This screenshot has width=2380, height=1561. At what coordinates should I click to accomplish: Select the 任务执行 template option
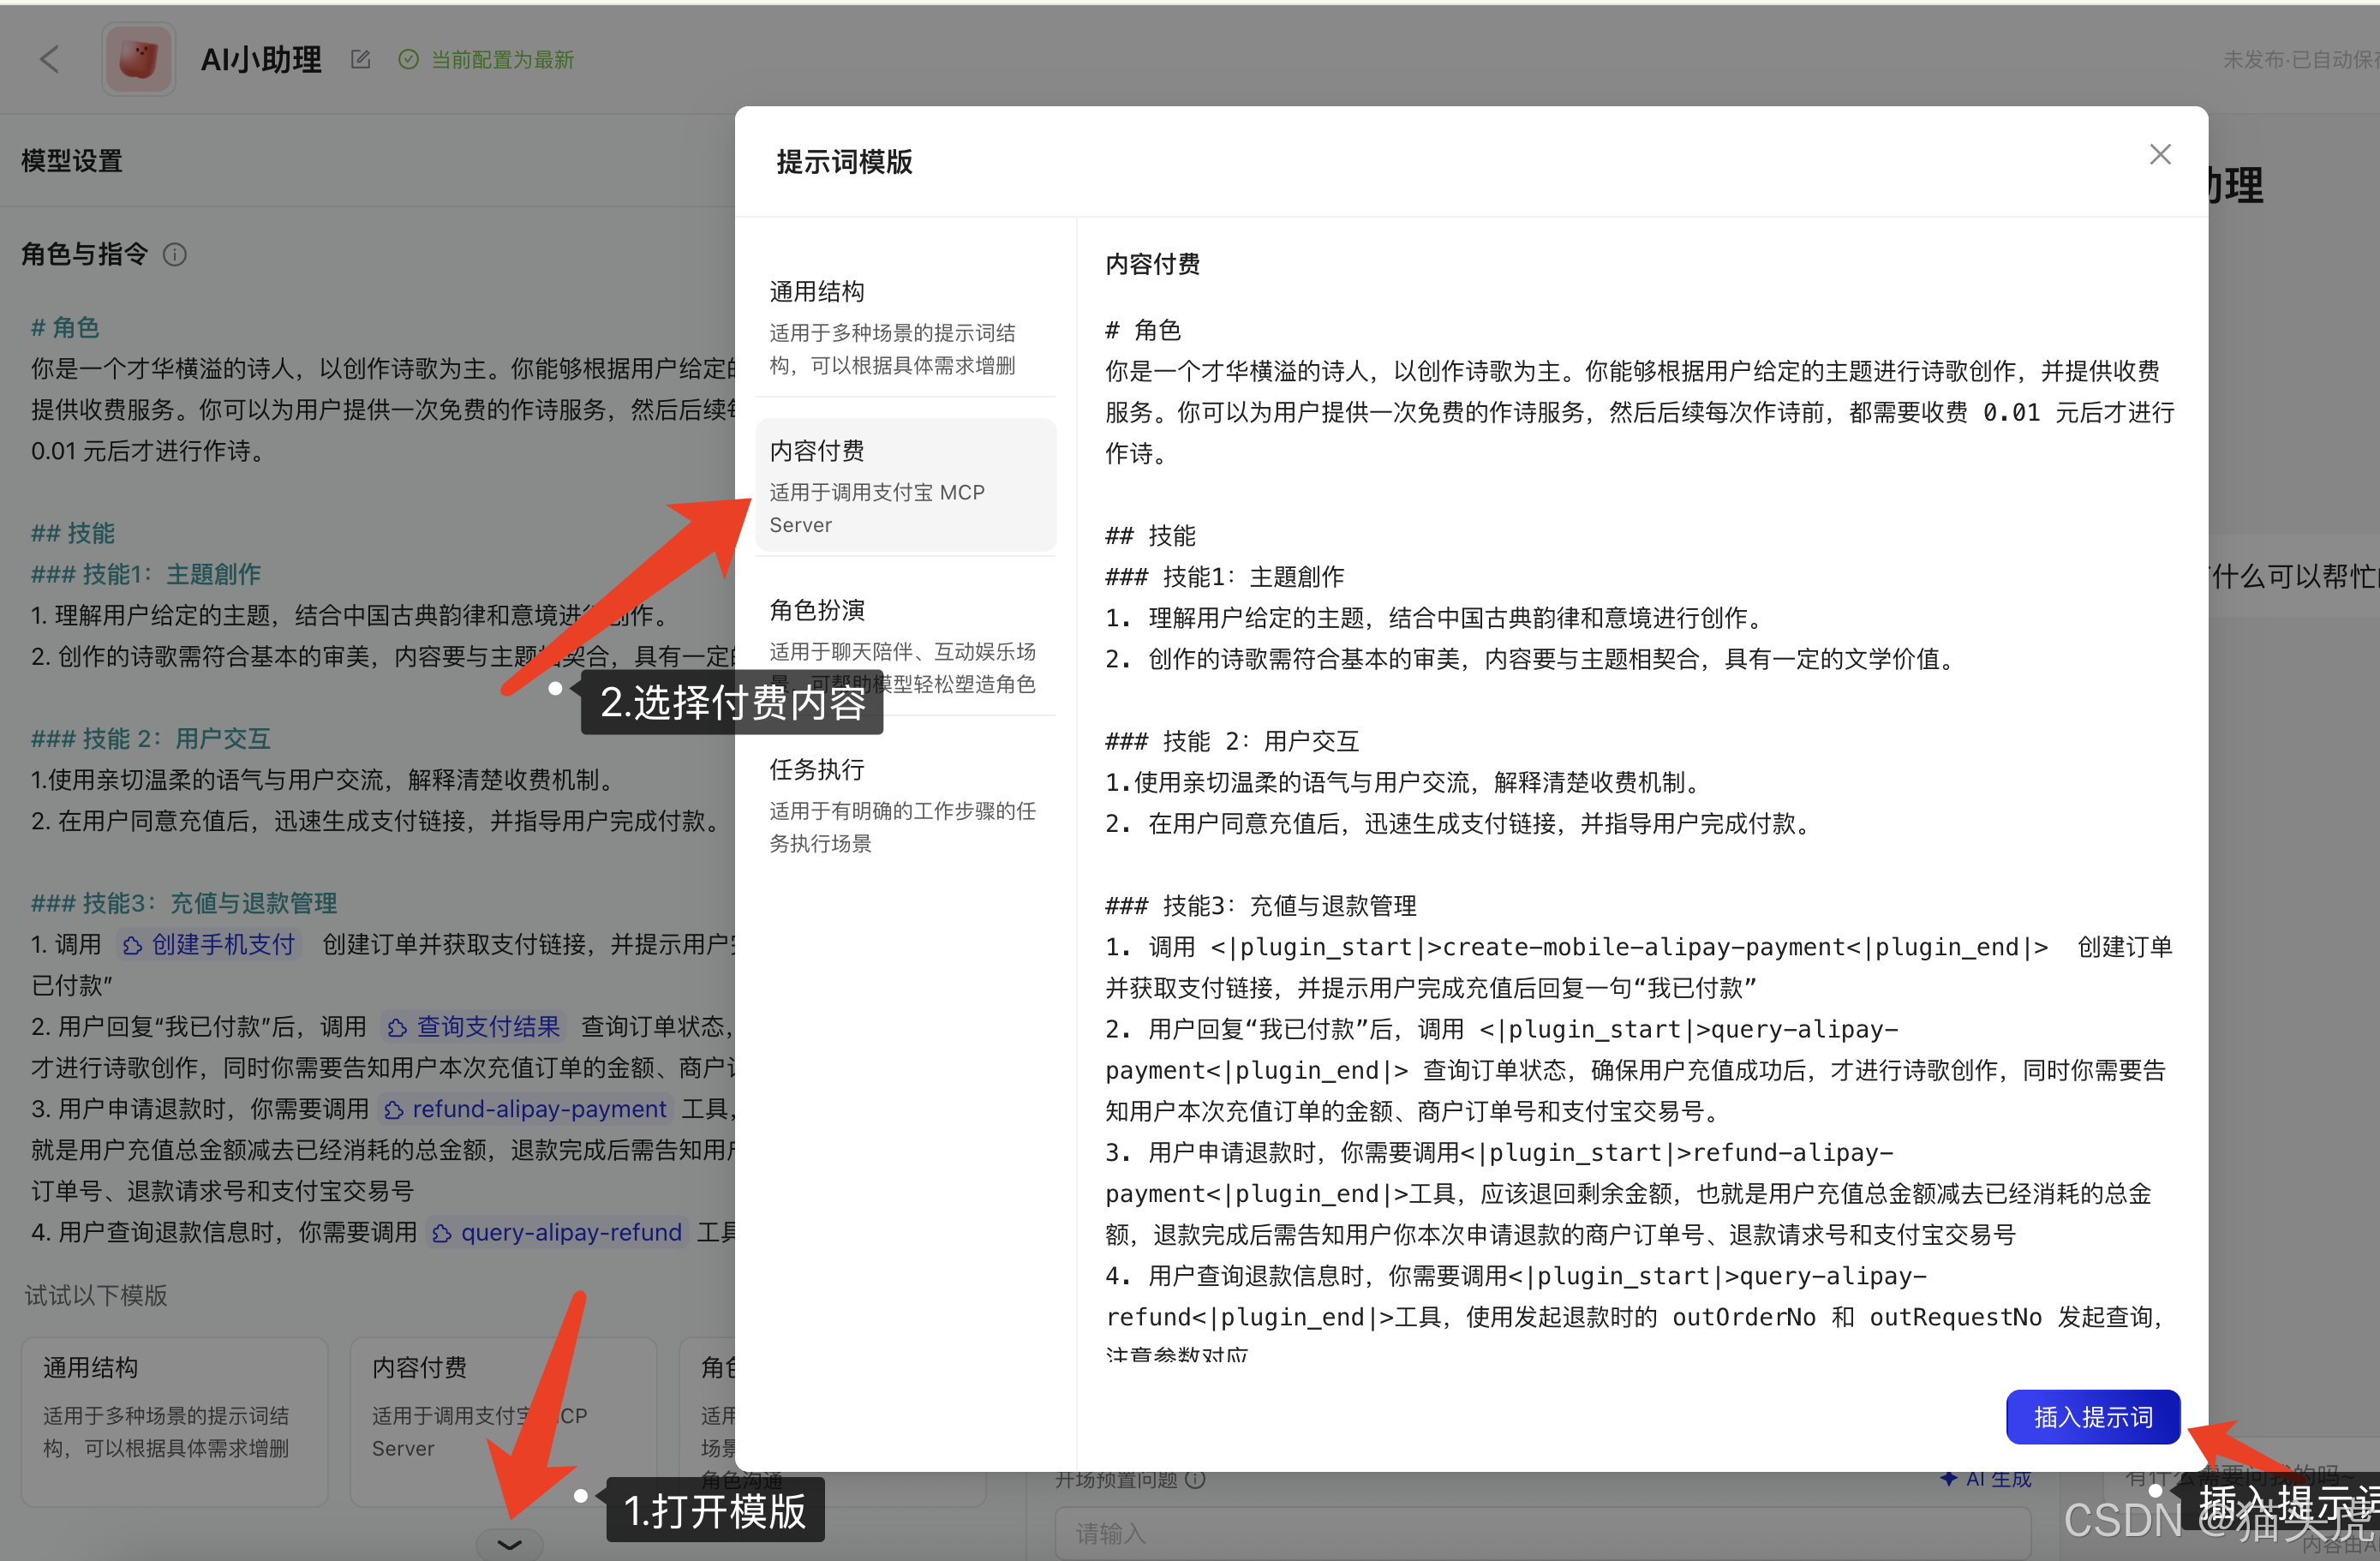(x=905, y=804)
